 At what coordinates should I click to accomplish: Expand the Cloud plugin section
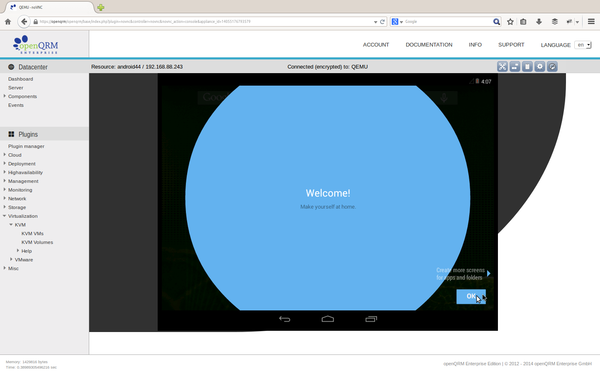(4, 155)
